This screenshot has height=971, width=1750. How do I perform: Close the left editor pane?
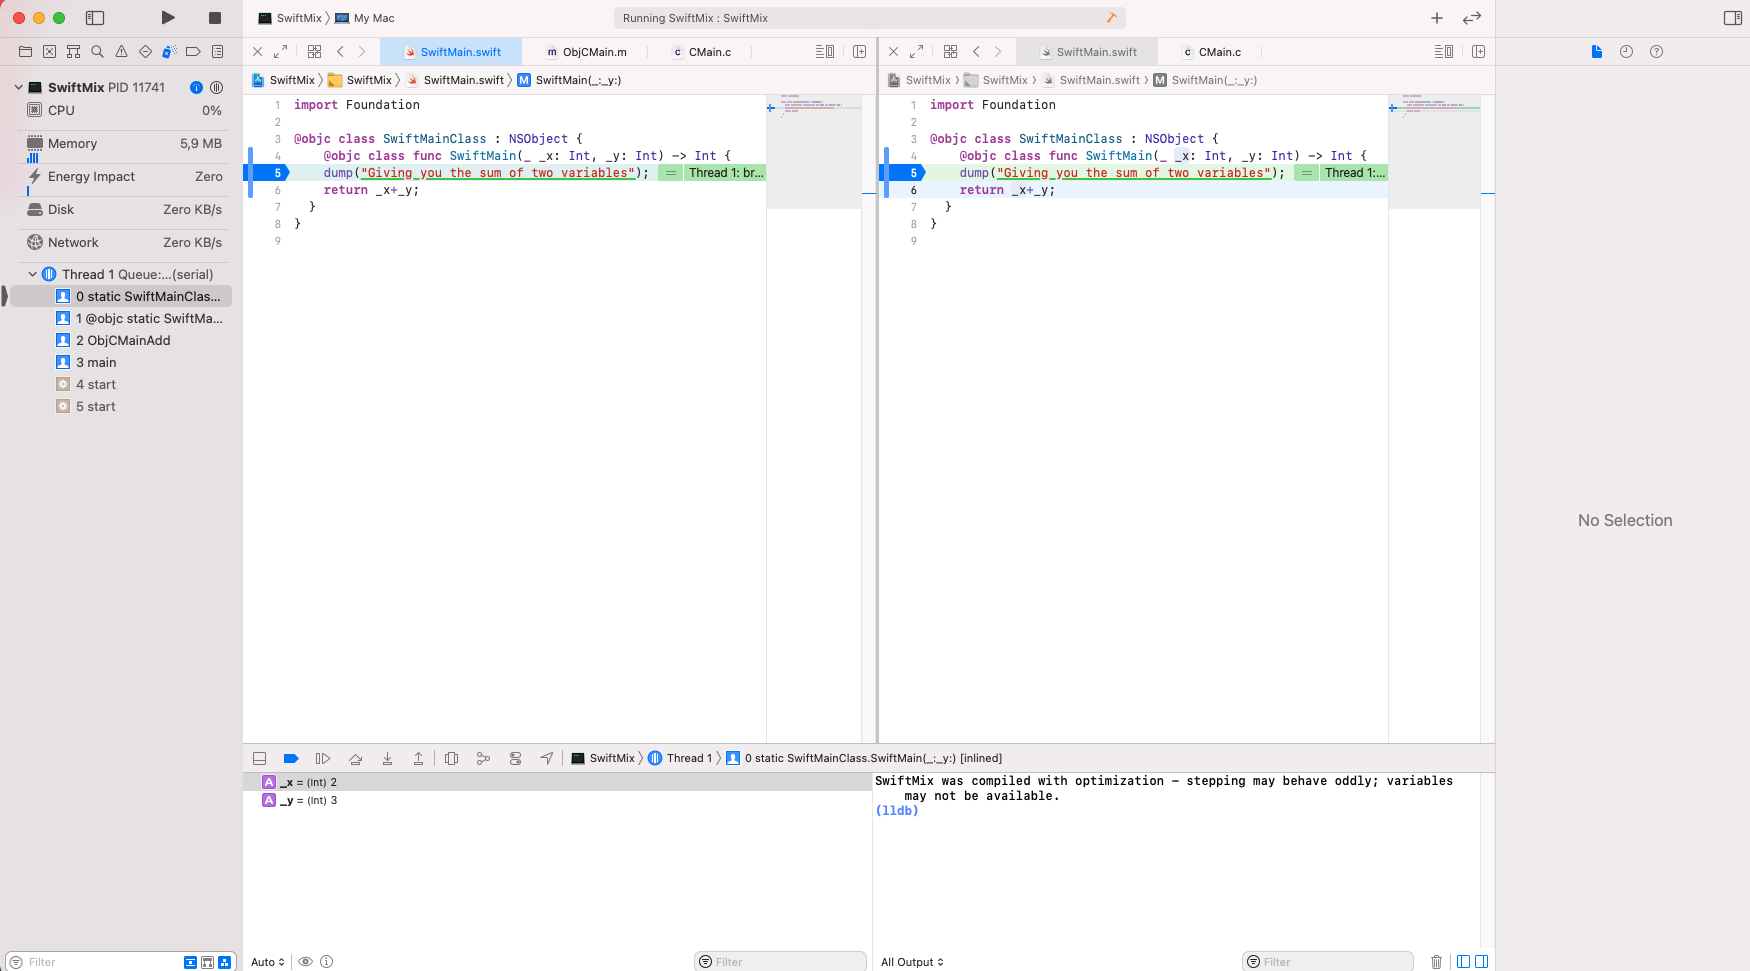point(257,52)
